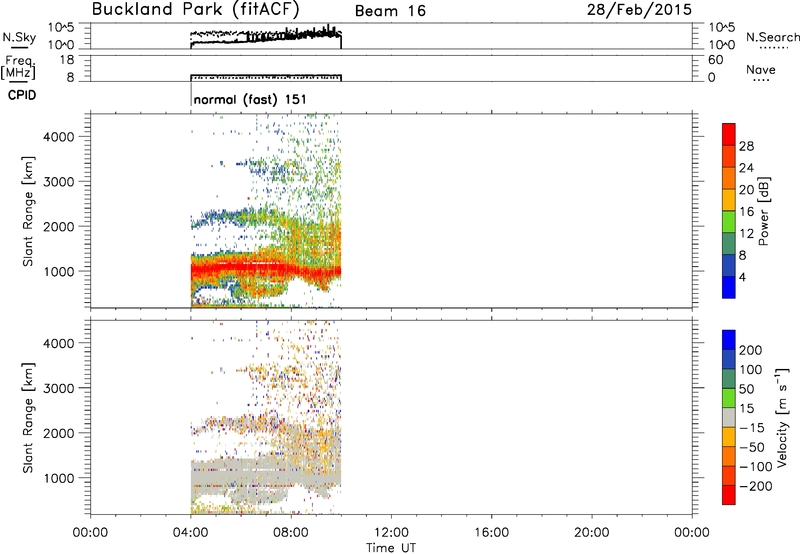Image resolution: width=800 pixels, height=554 pixels.
Task: Select the "−100" Velocity colorbar value
Action: tap(756, 467)
